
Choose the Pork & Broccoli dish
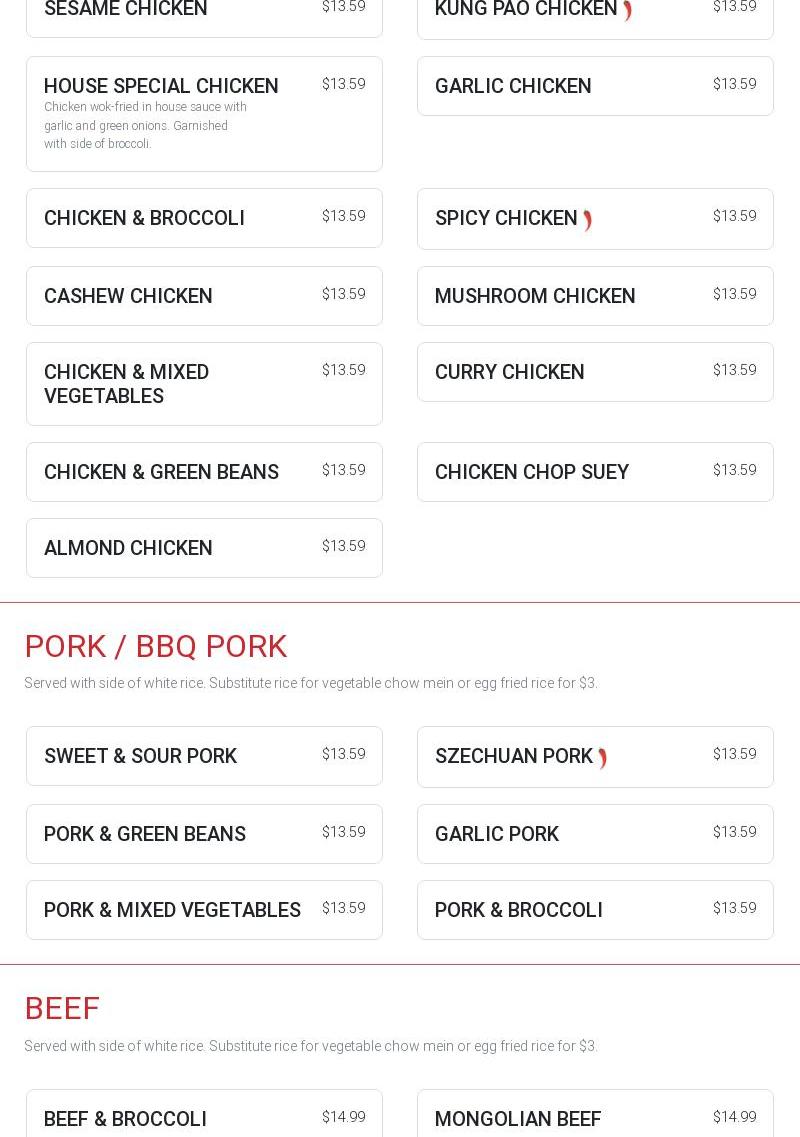click(x=595, y=910)
